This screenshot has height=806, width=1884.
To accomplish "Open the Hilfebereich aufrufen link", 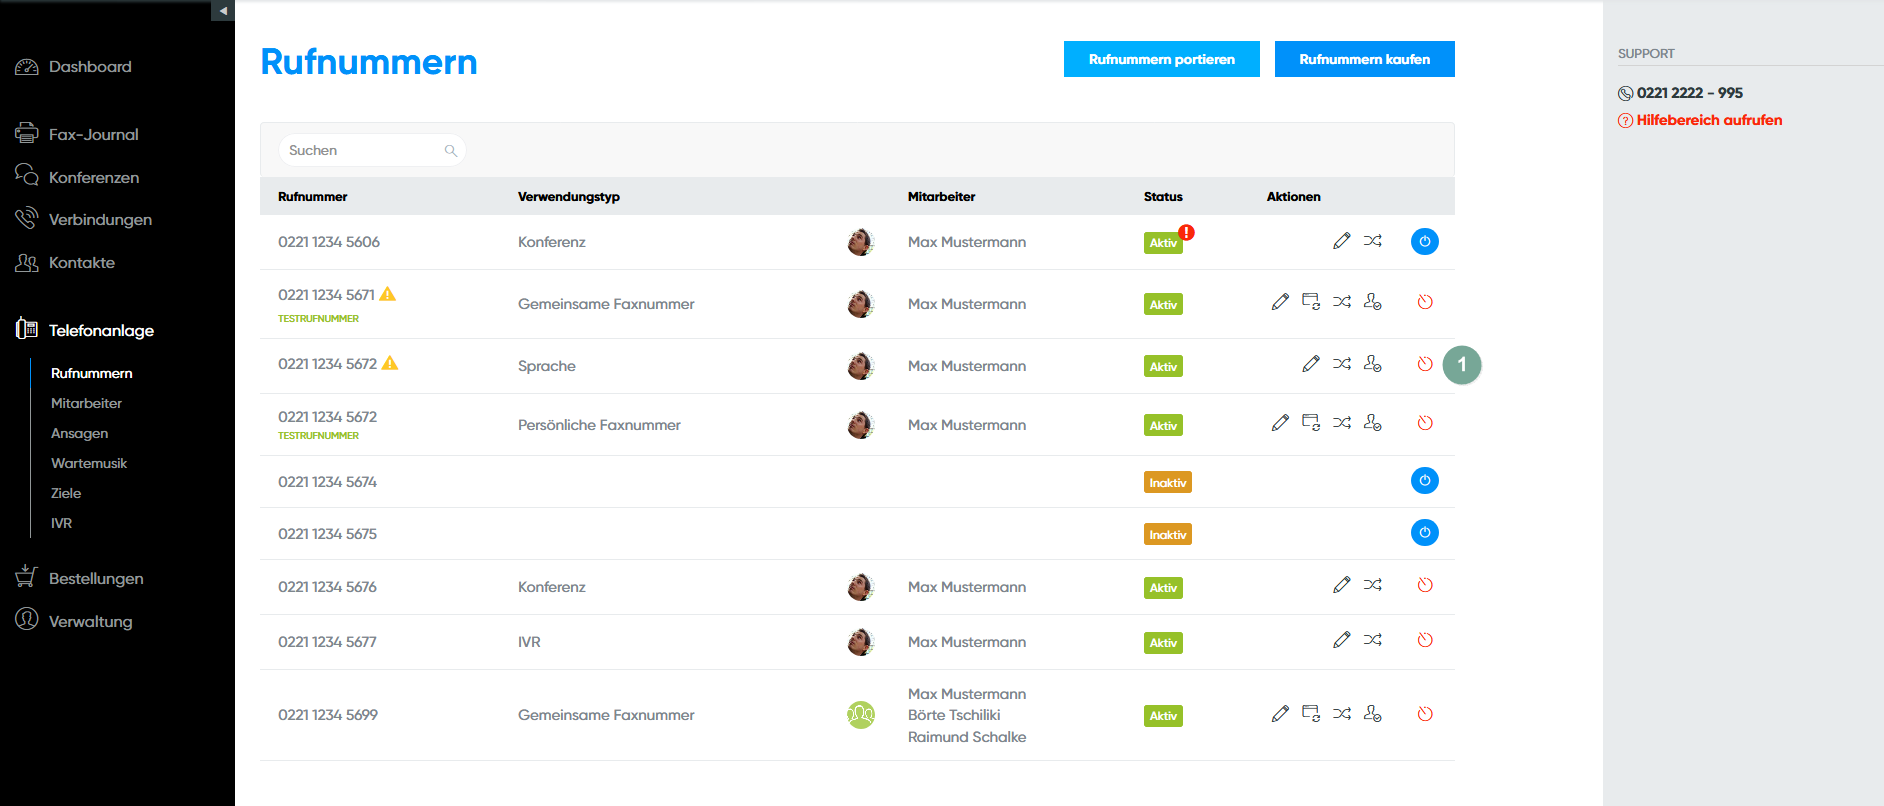I will coord(1708,120).
